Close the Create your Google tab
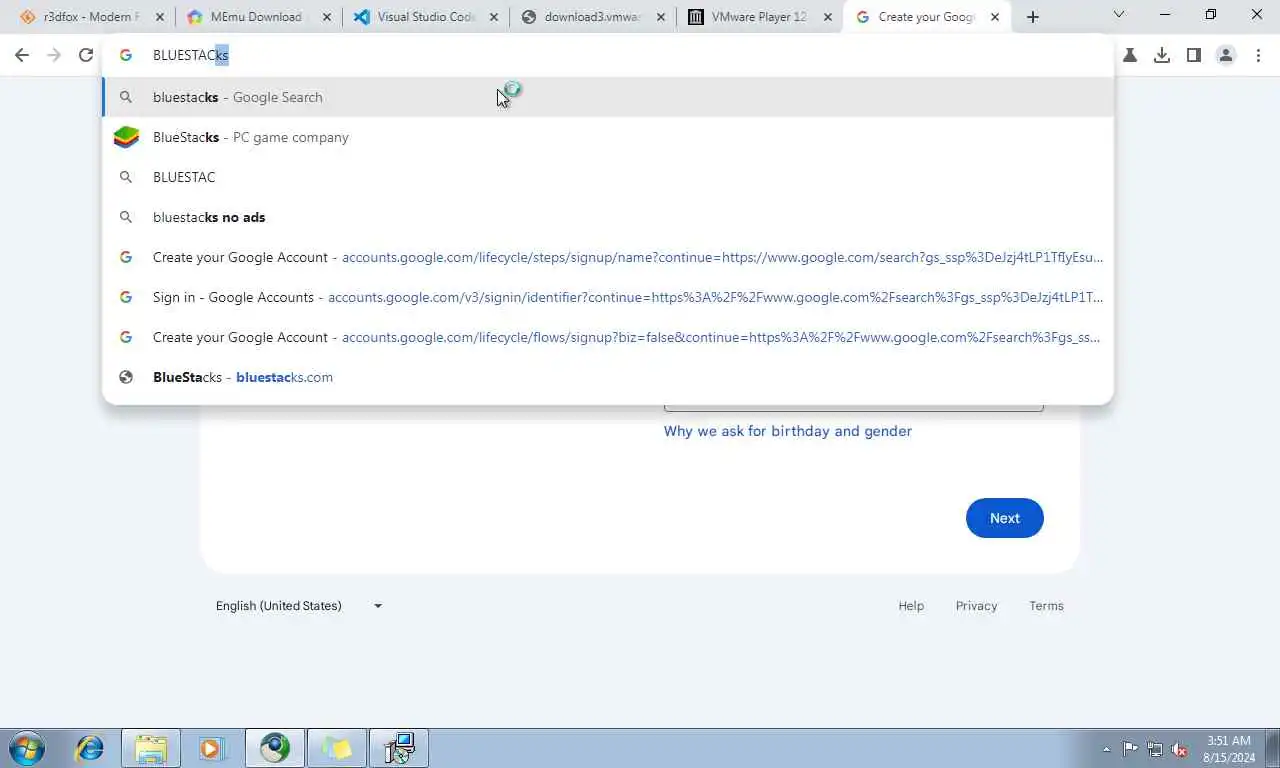Viewport: 1280px width, 768px height. tap(994, 17)
